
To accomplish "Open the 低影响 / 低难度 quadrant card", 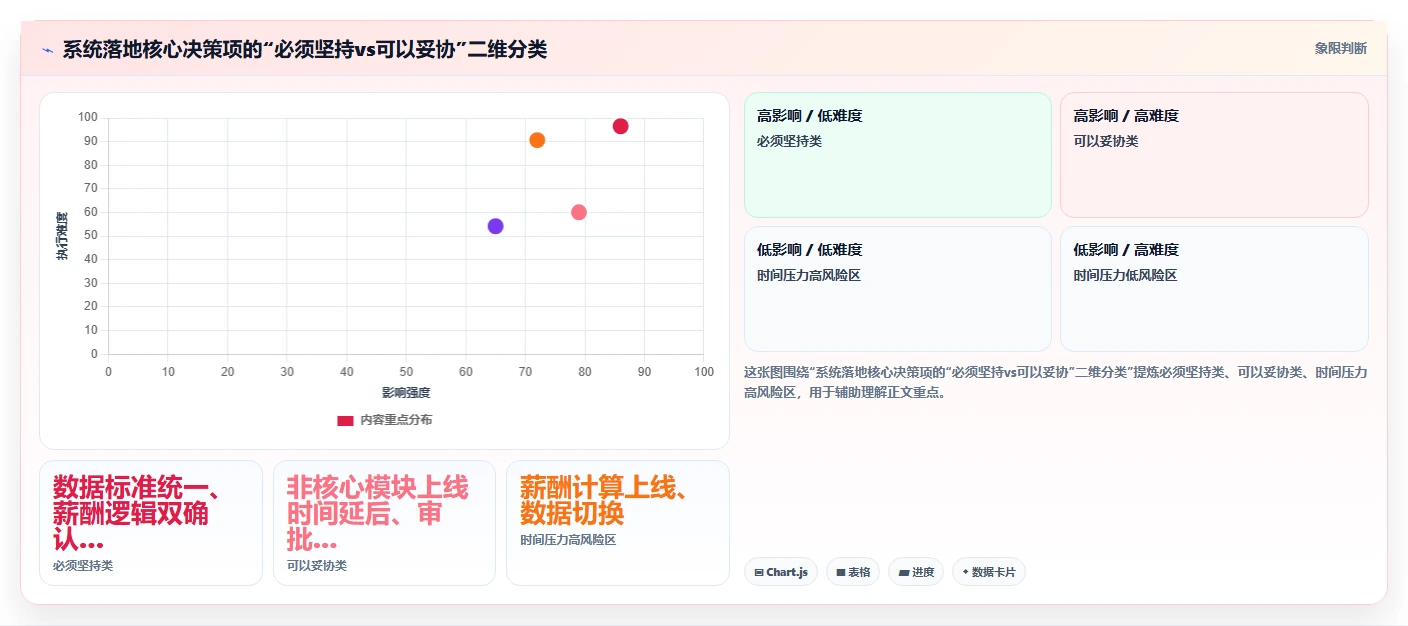I will (x=898, y=289).
